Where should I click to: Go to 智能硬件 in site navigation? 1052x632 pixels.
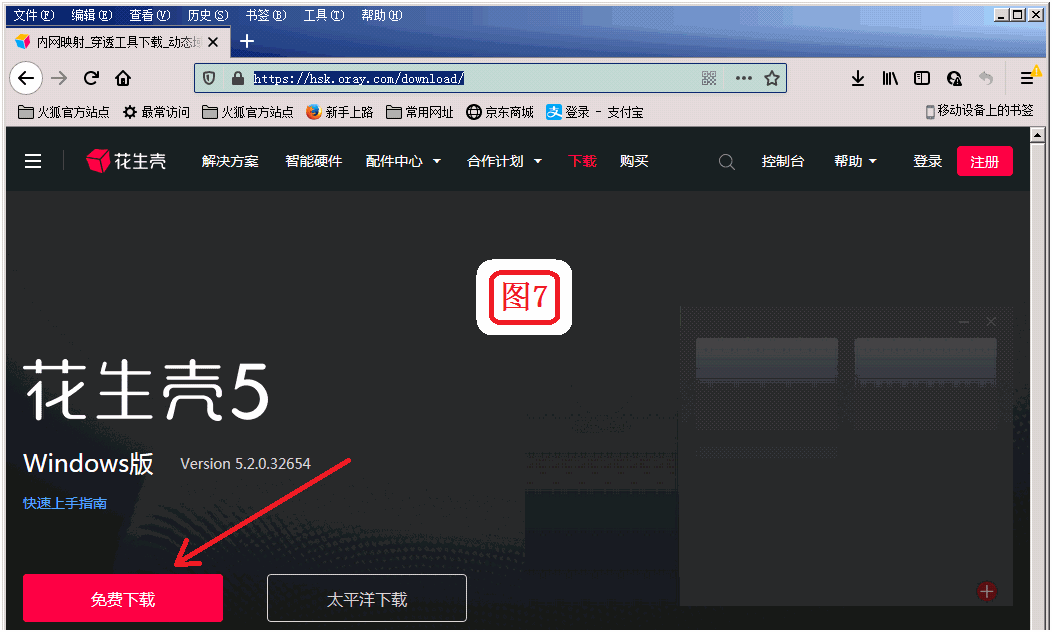point(313,161)
